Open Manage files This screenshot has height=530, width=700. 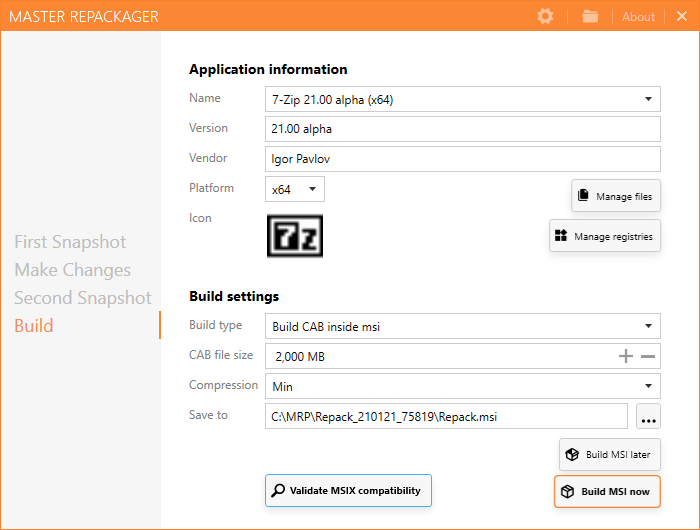click(616, 196)
